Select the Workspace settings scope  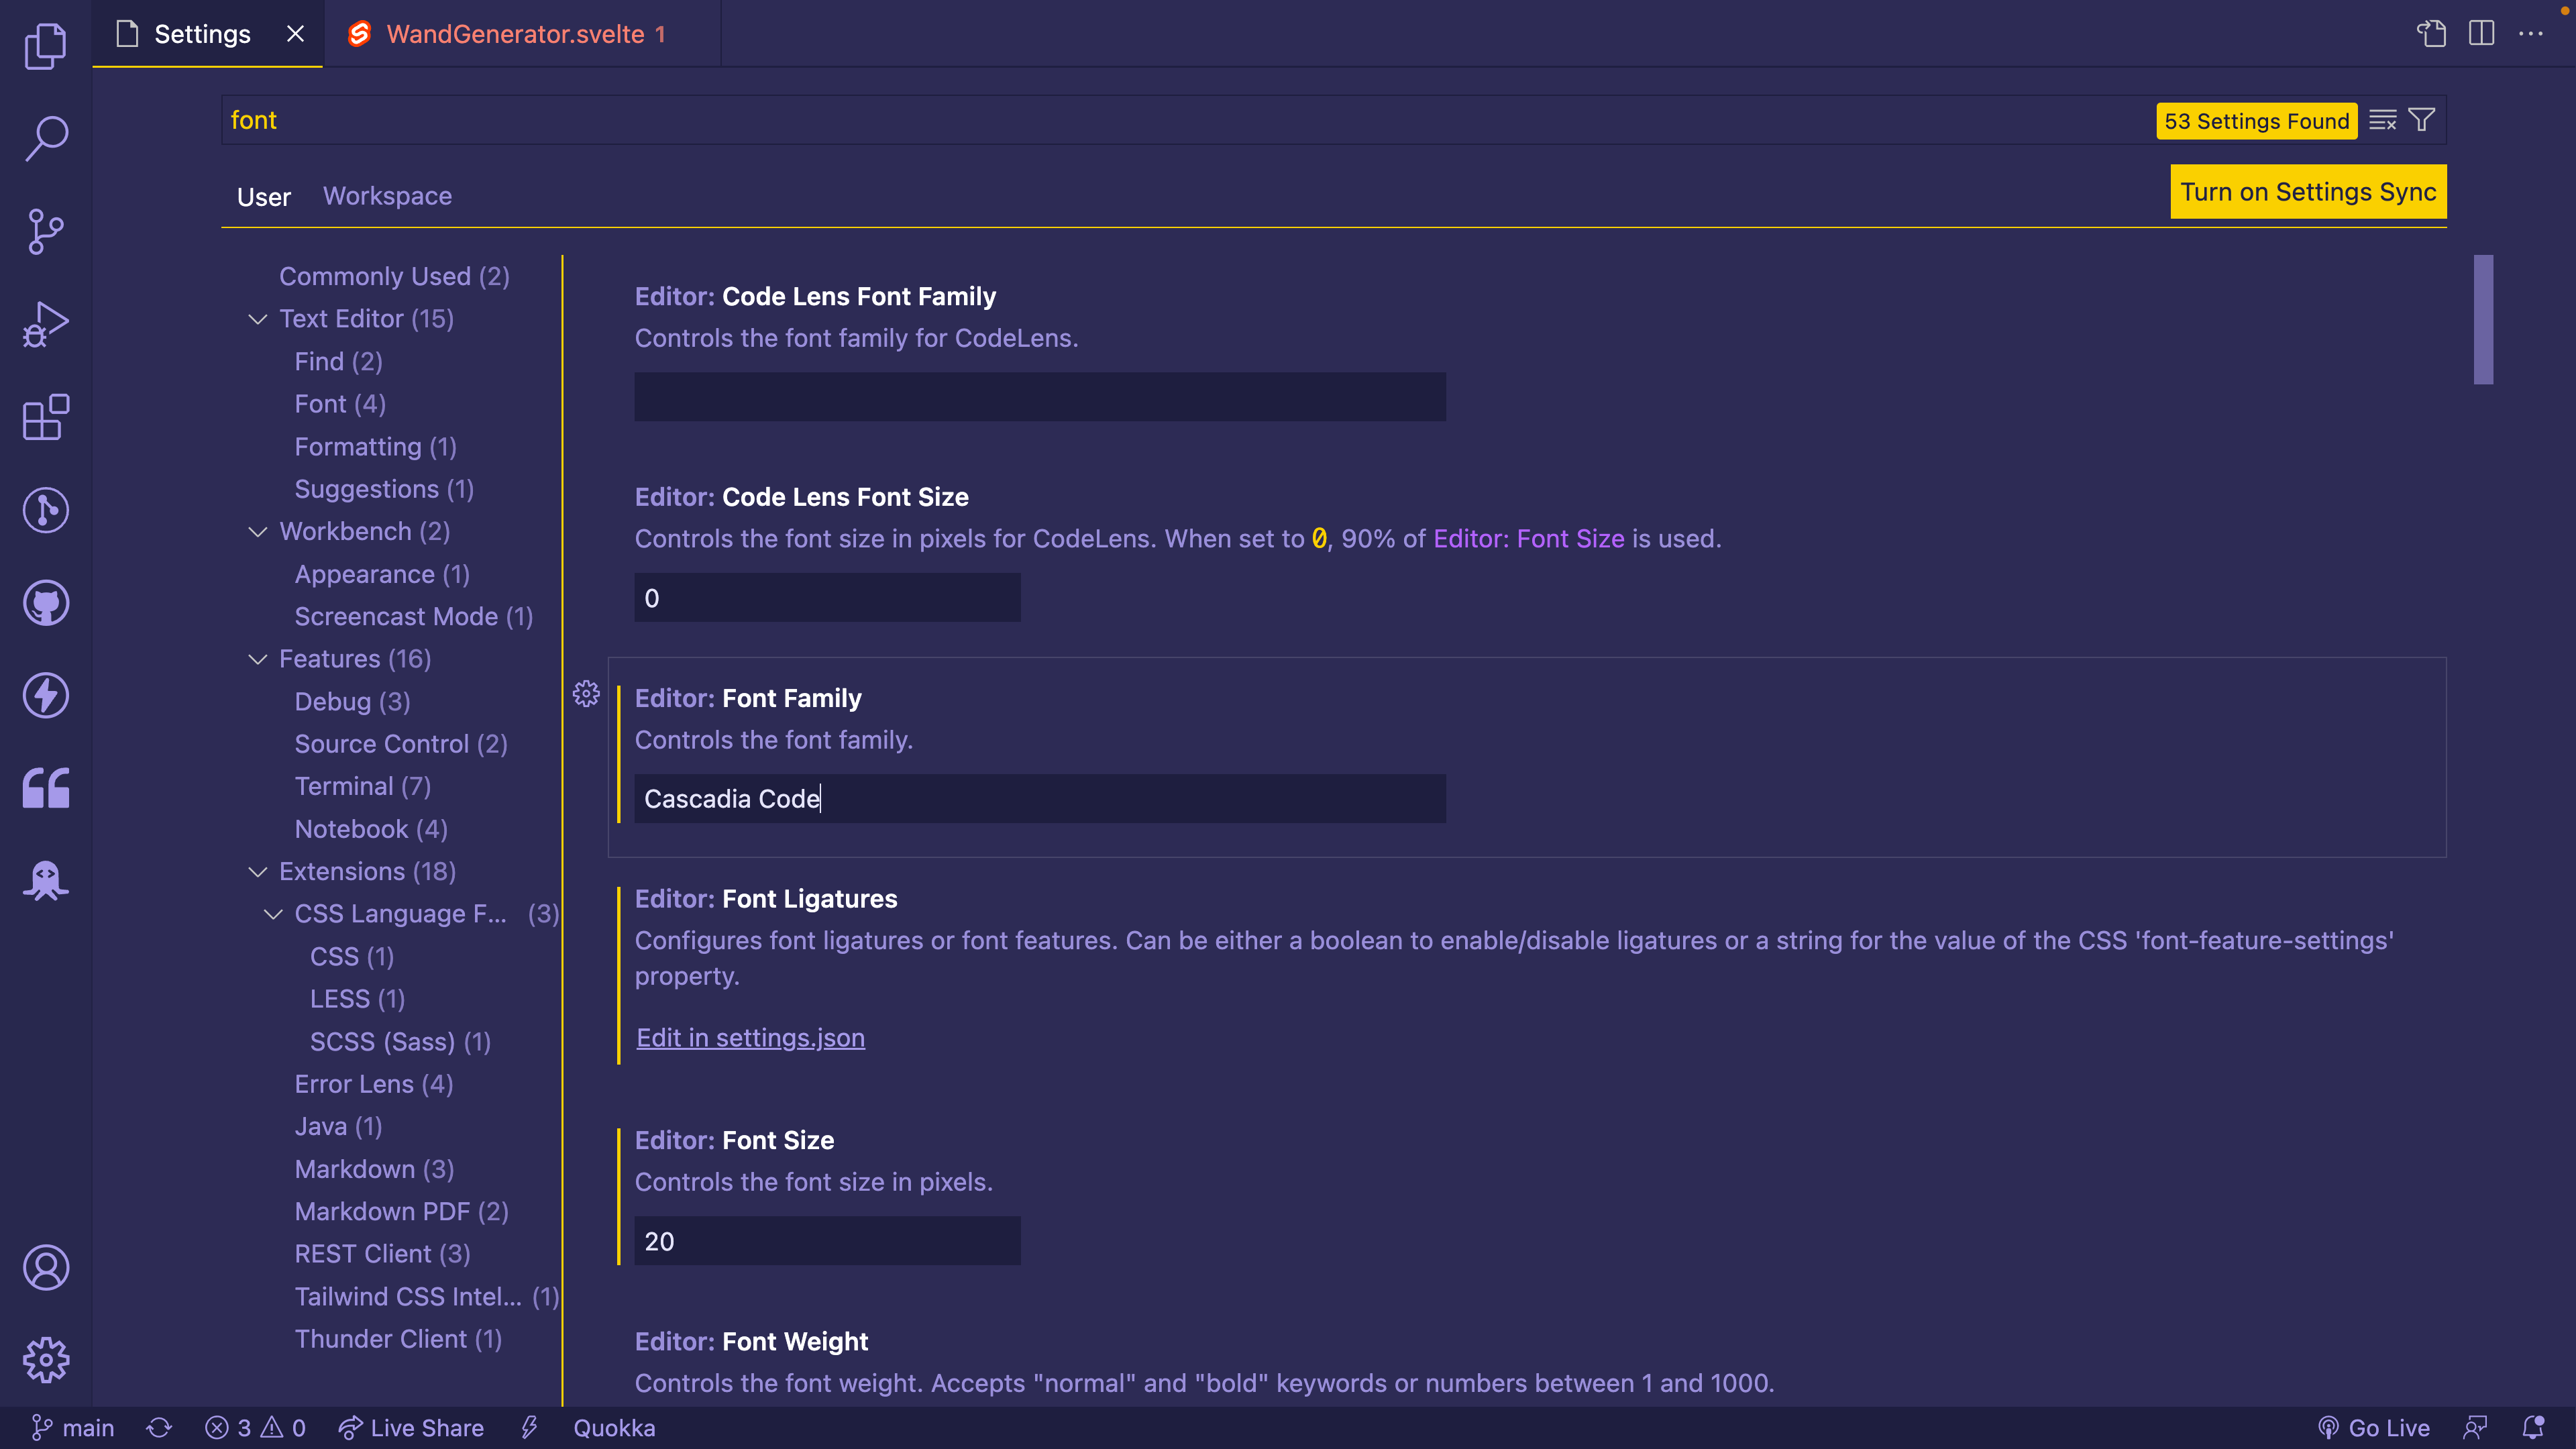(x=387, y=196)
